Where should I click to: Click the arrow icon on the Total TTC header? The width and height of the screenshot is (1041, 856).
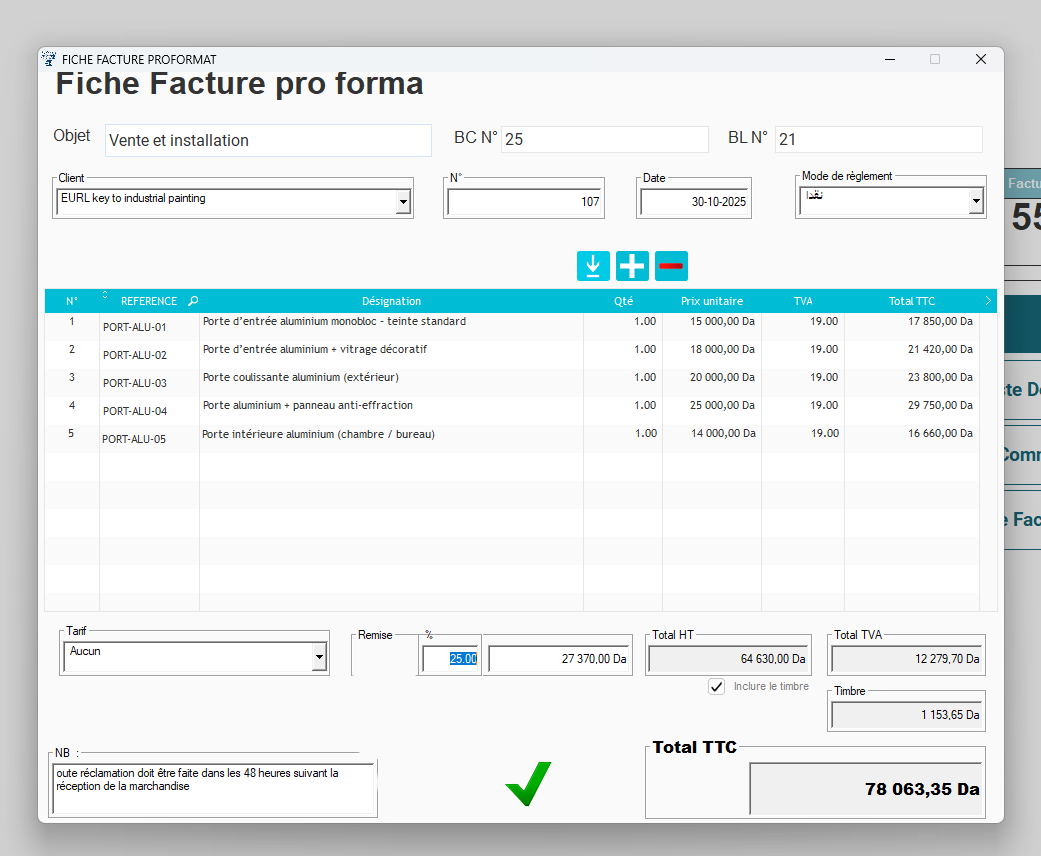pos(987,300)
